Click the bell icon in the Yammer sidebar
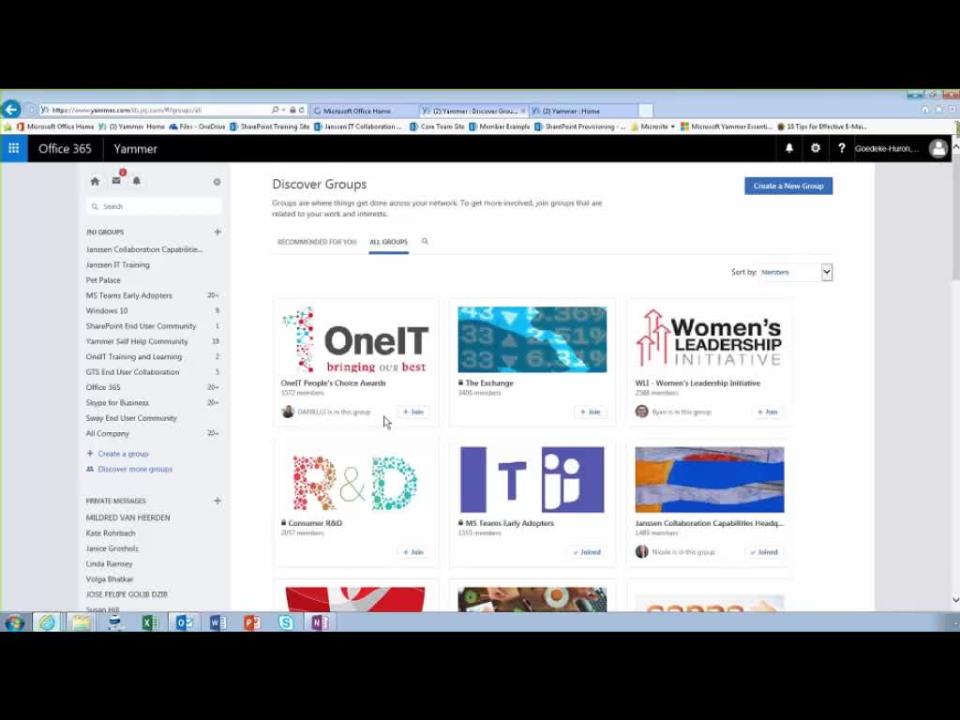The width and height of the screenshot is (960, 720). coord(137,181)
